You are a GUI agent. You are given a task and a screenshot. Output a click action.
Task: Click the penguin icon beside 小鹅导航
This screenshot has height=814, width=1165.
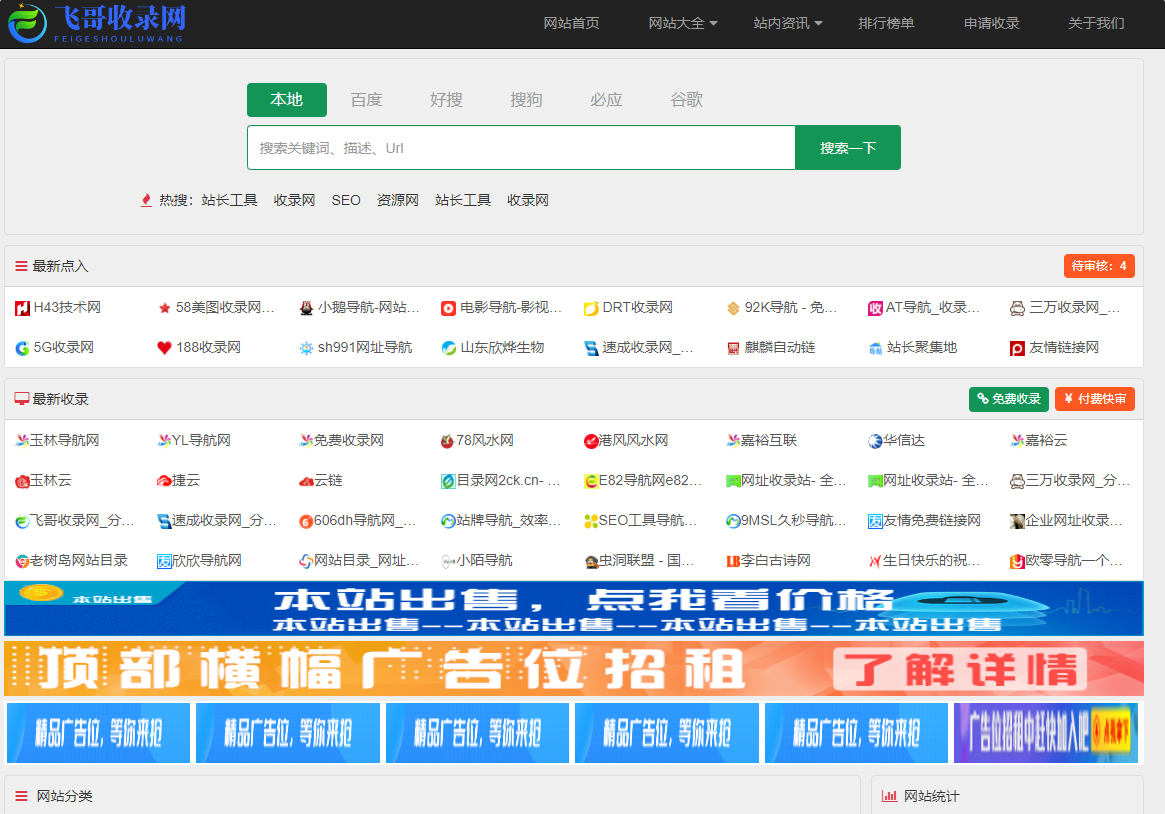pyautogui.click(x=306, y=308)
